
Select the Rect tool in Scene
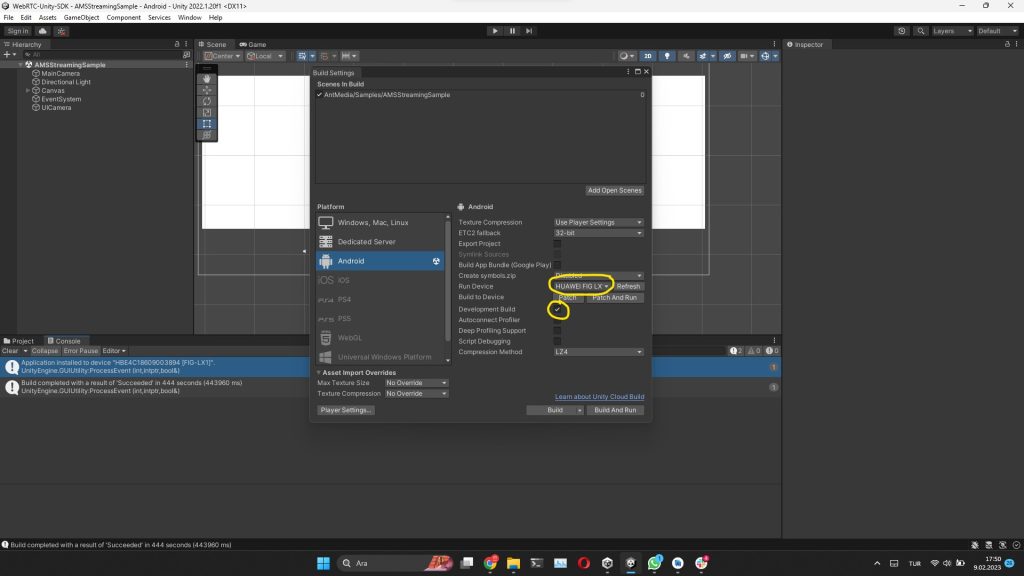pos(207,123)
